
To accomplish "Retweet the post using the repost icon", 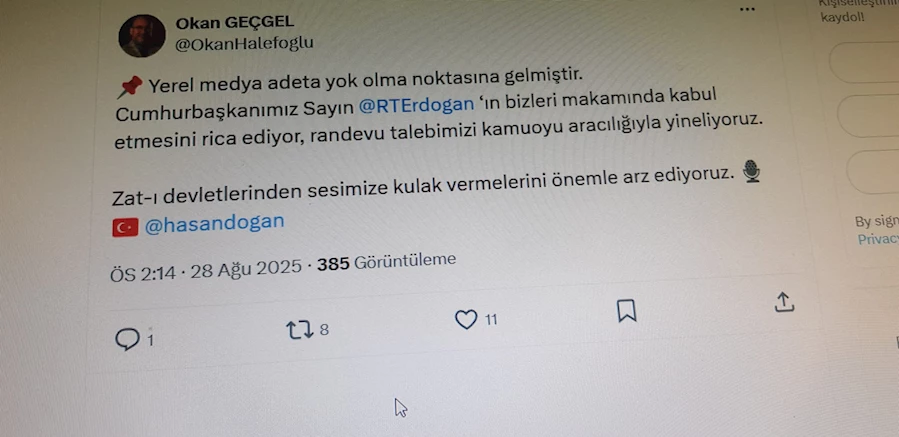I will (299, 330).
